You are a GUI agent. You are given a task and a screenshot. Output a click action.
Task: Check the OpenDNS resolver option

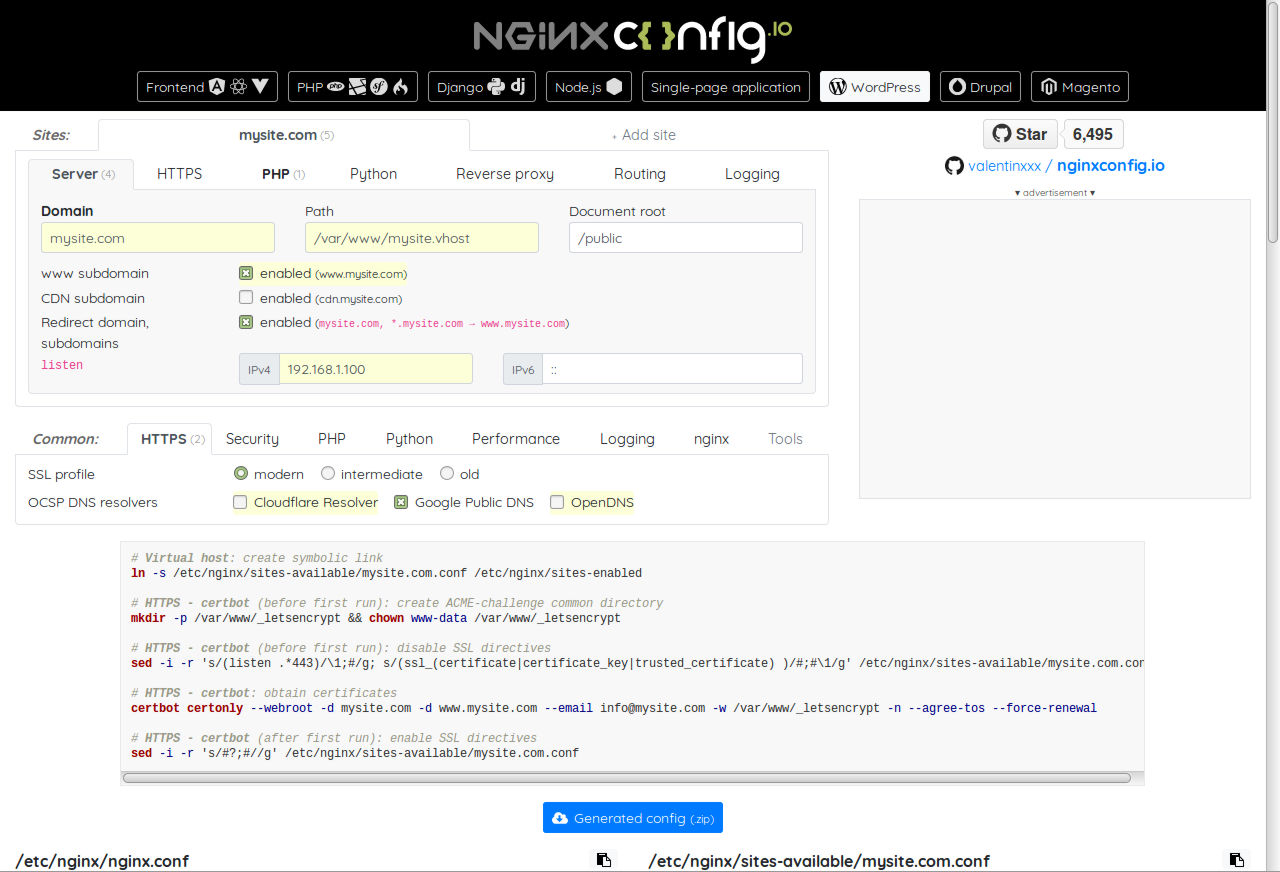(x=557, y=502)
